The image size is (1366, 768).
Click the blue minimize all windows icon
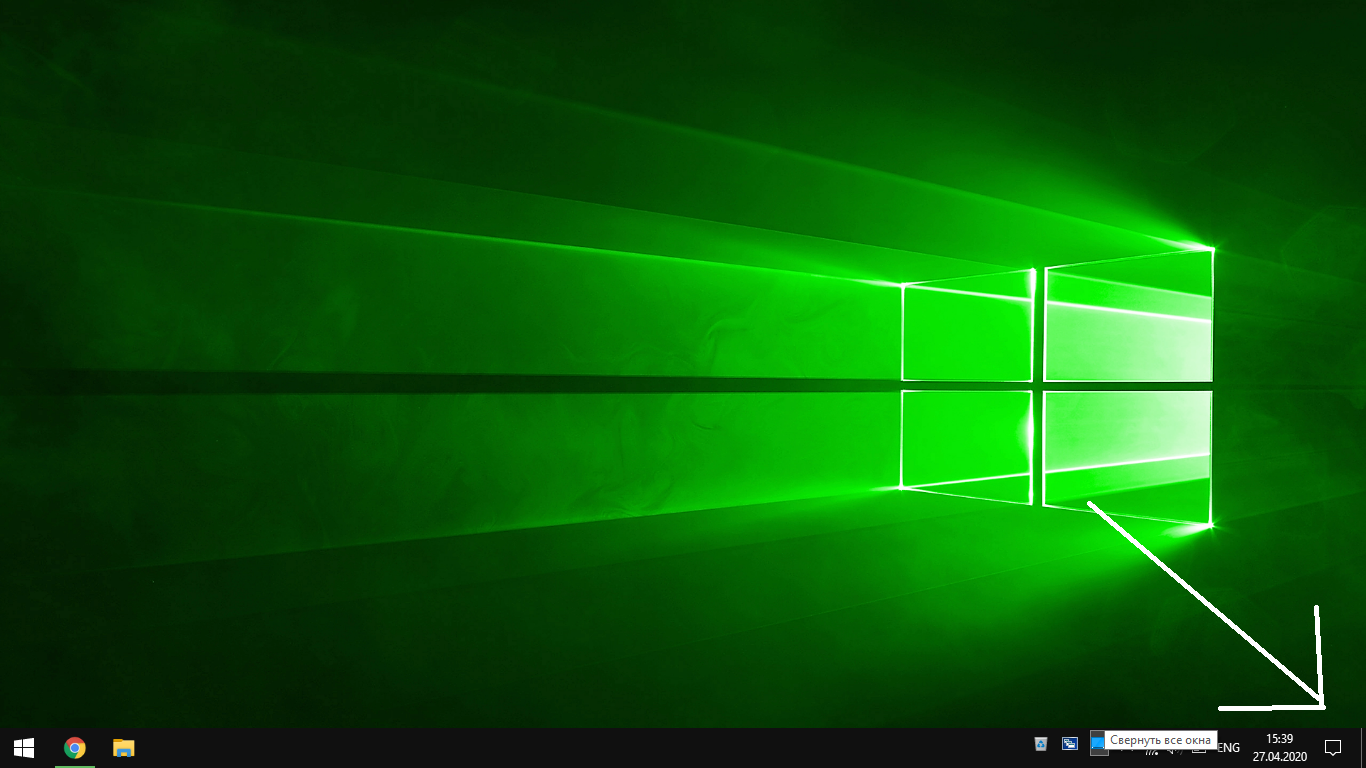(1098, 742)
